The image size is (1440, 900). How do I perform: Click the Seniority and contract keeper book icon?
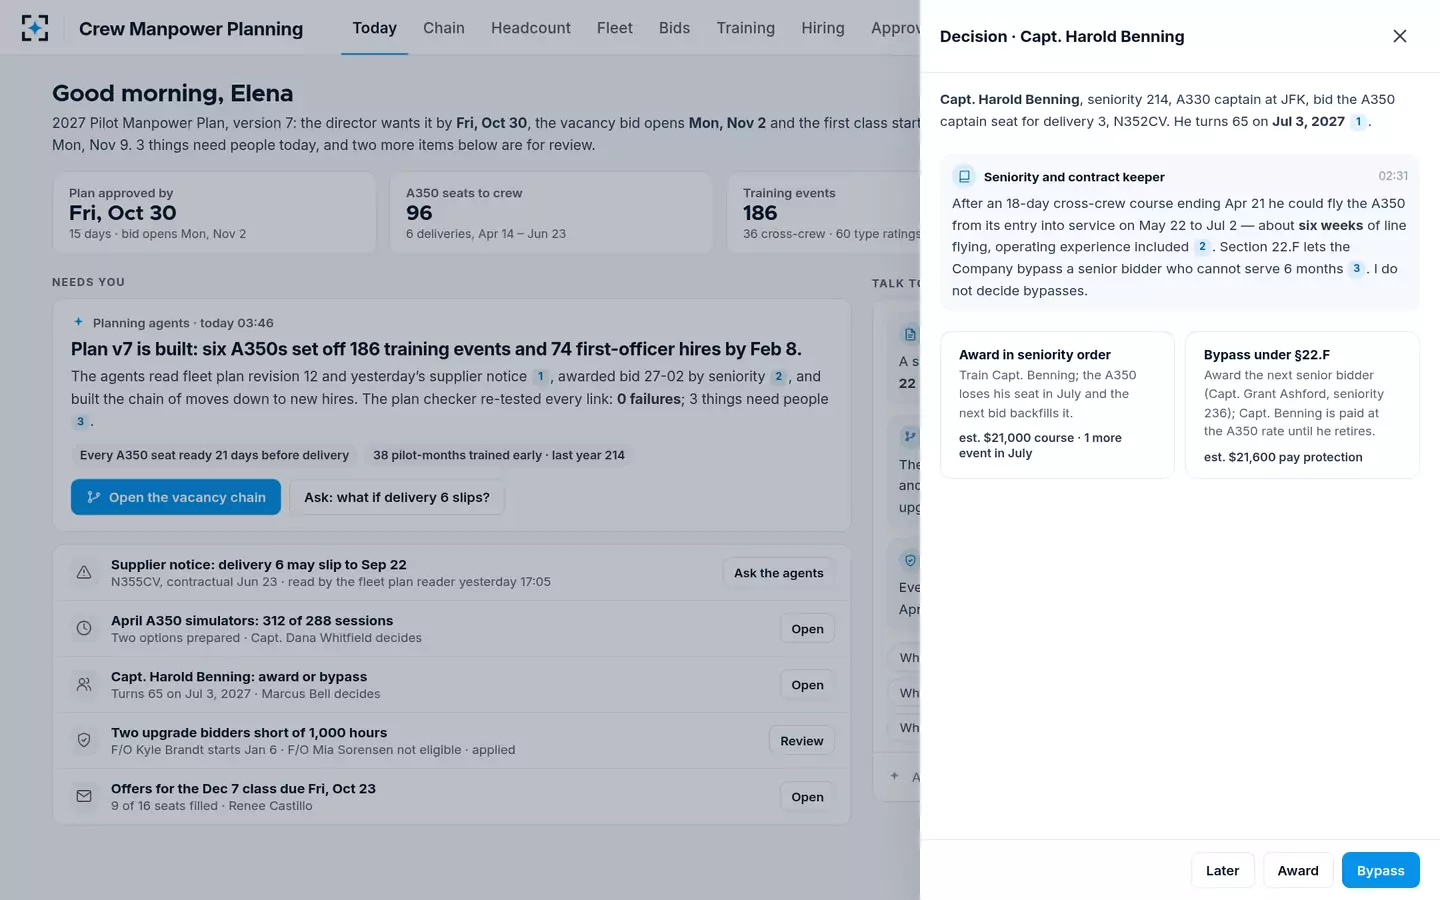pos(964,176)
